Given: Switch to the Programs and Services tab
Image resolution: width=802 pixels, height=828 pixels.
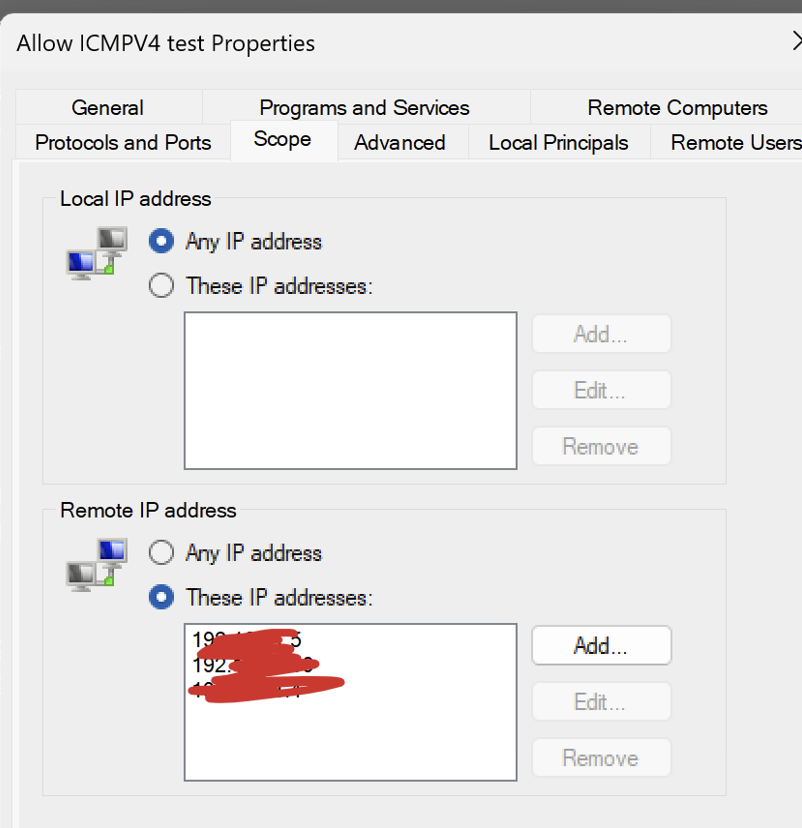Looking at the screenshot, I should point(364,107).
